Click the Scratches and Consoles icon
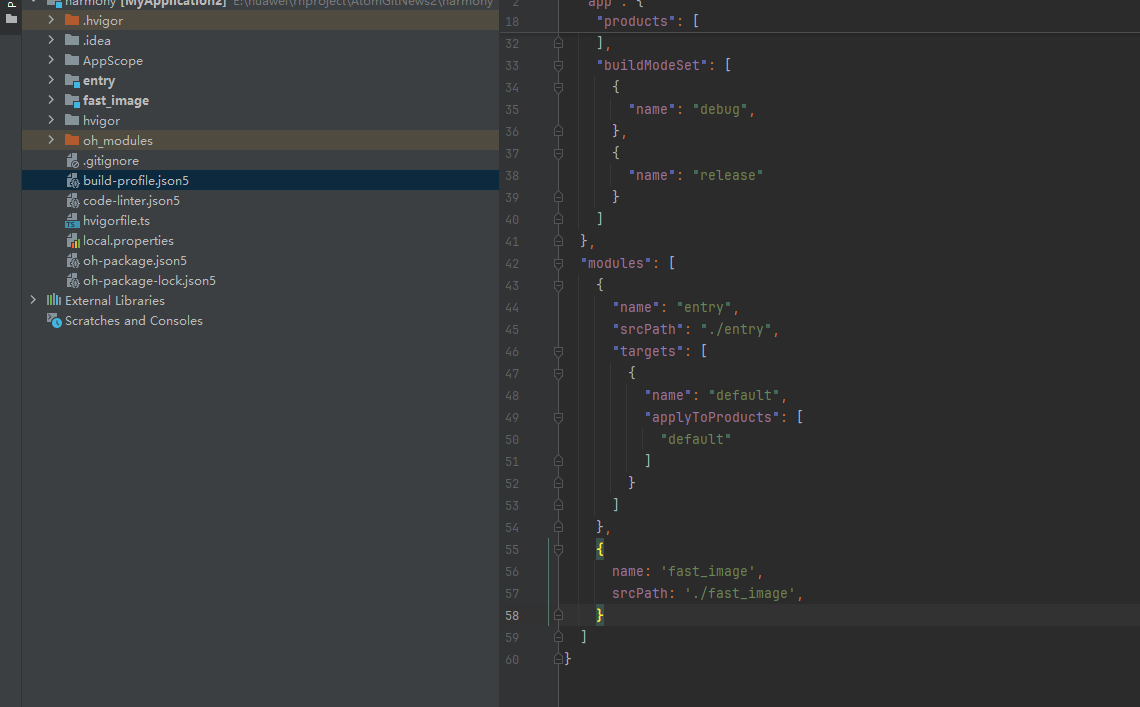 [x=55, y=321]
